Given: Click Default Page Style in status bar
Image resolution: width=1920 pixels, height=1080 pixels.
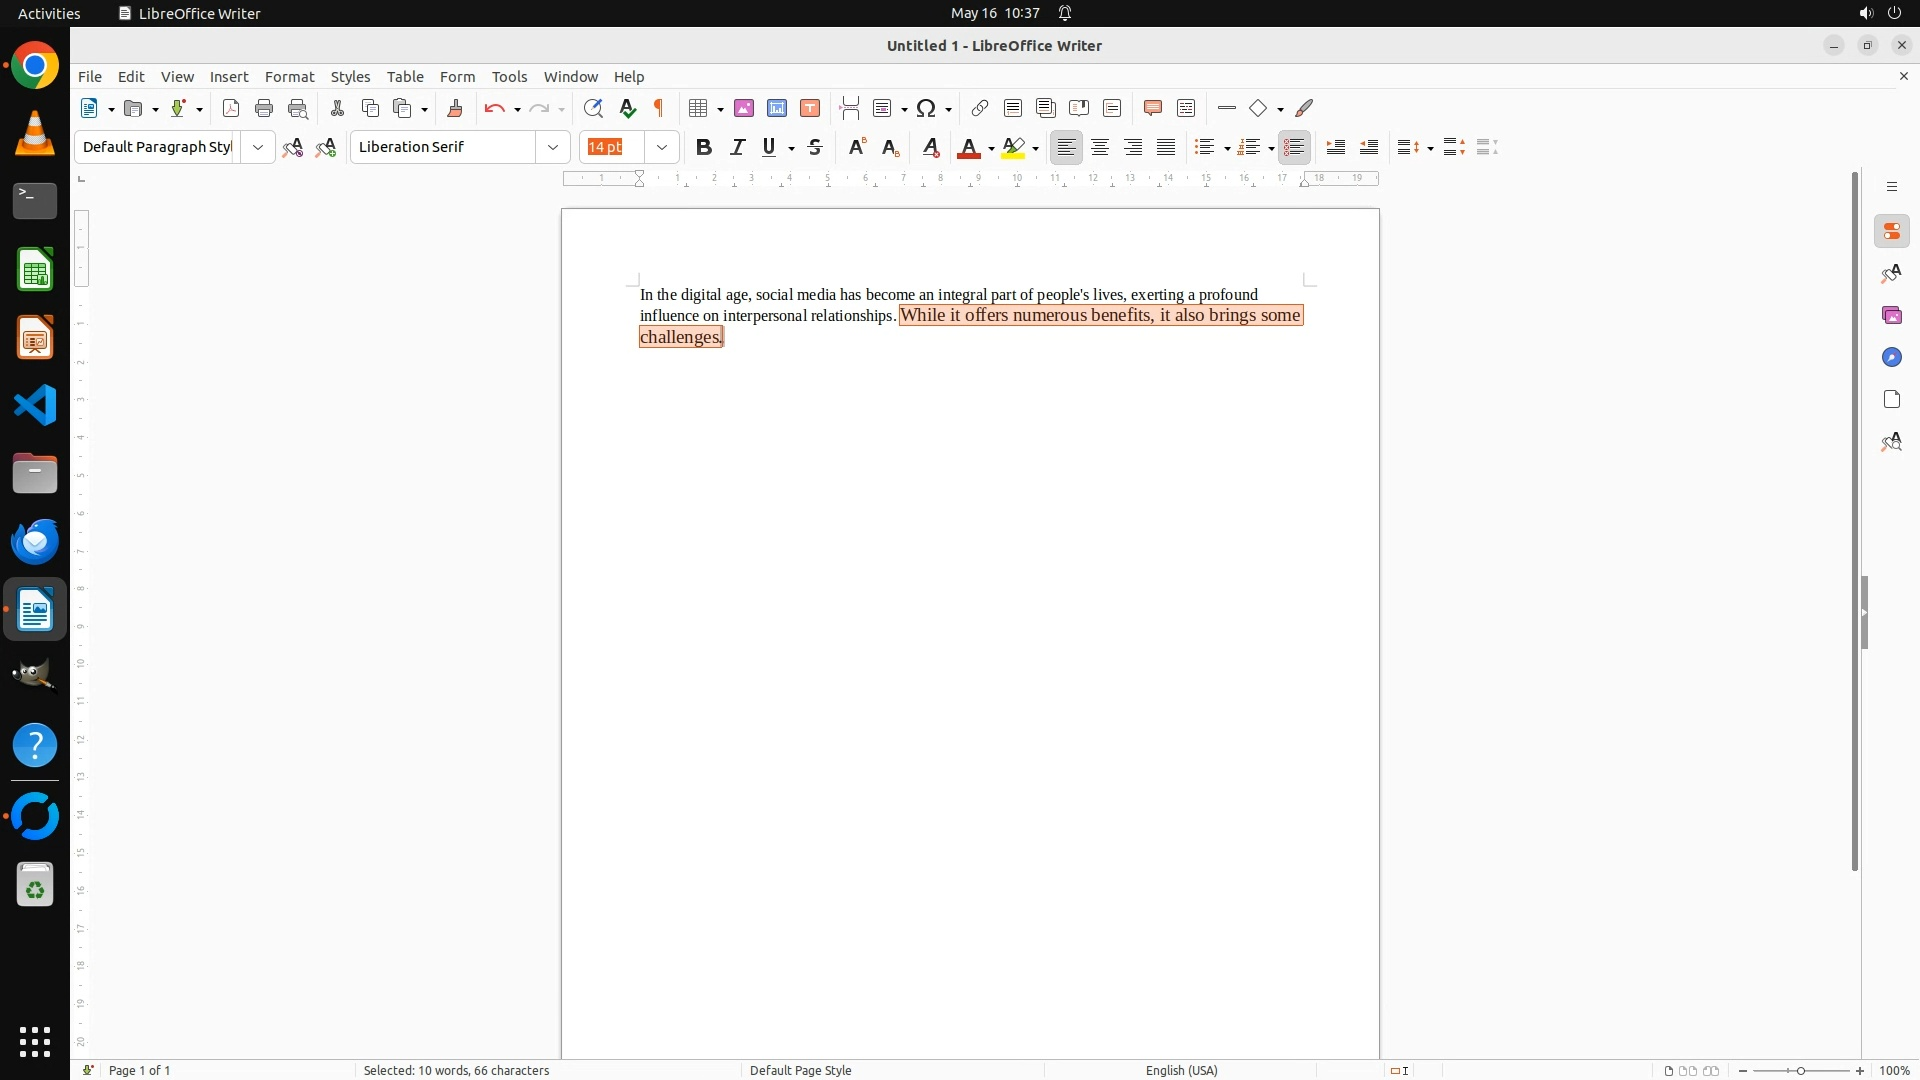Looking at the screenshot, I should tap(800, 1070).
